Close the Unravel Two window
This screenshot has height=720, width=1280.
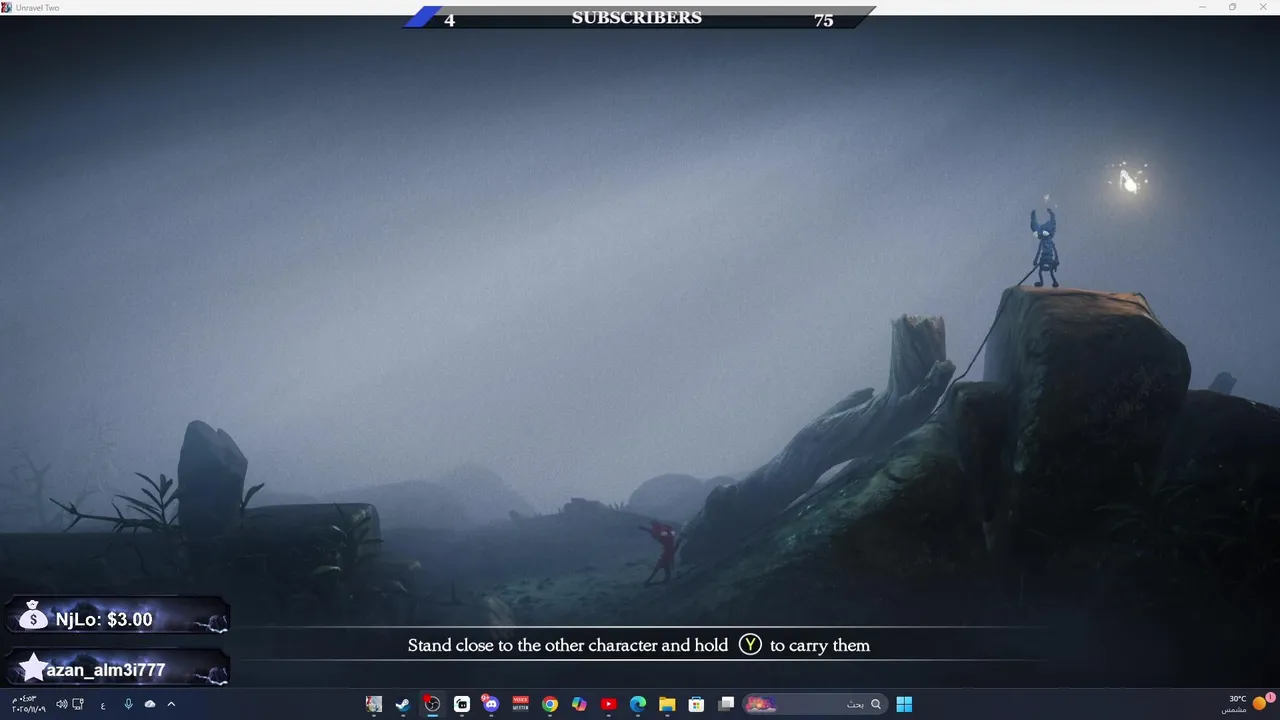(1262, 7)
